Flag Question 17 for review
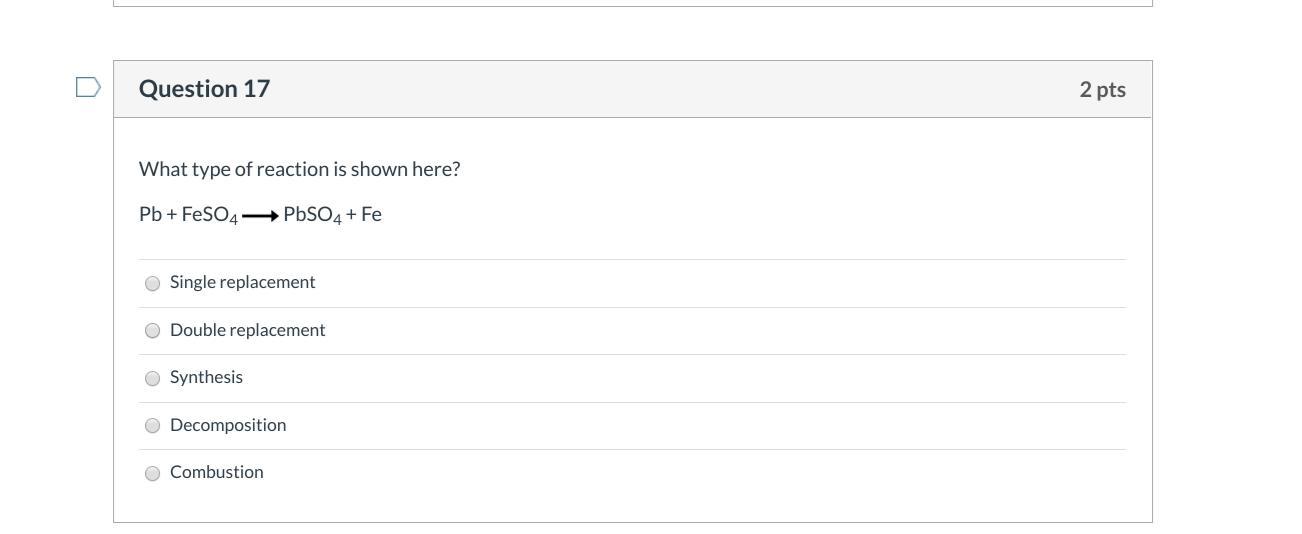This screenshot has width=1302, height=534. click(x=88, y=88)
